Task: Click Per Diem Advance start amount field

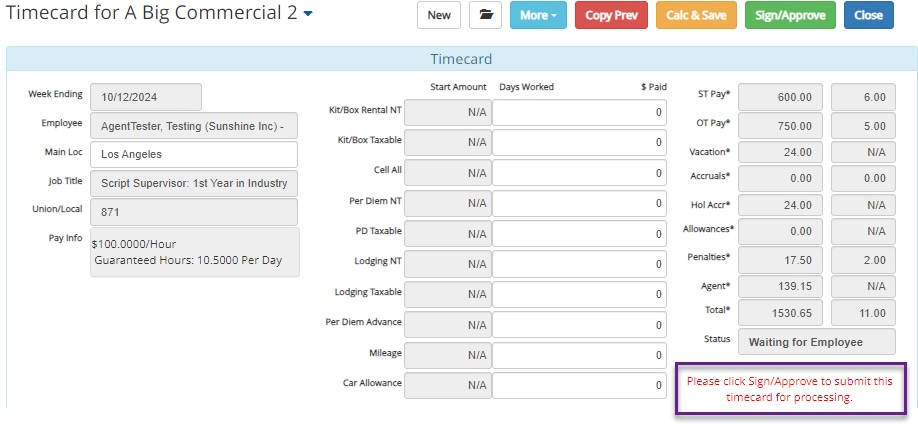Action: click(448, 325)
